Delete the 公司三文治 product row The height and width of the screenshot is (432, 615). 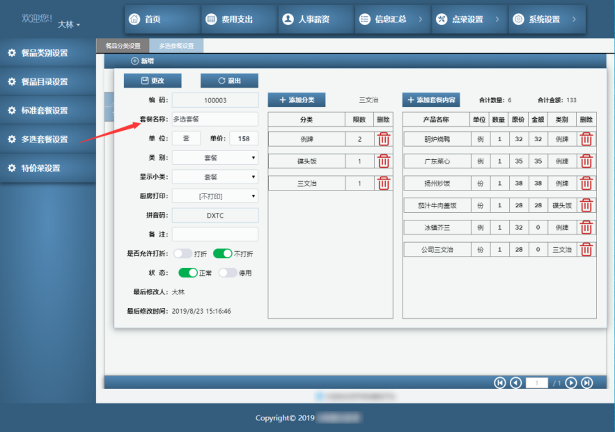(x=586, y=249)
